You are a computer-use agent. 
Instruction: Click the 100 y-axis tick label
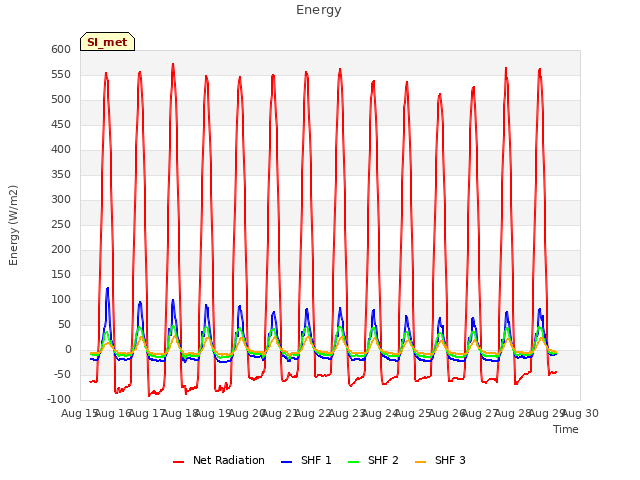pyautogui.click(x=61, y=300)
